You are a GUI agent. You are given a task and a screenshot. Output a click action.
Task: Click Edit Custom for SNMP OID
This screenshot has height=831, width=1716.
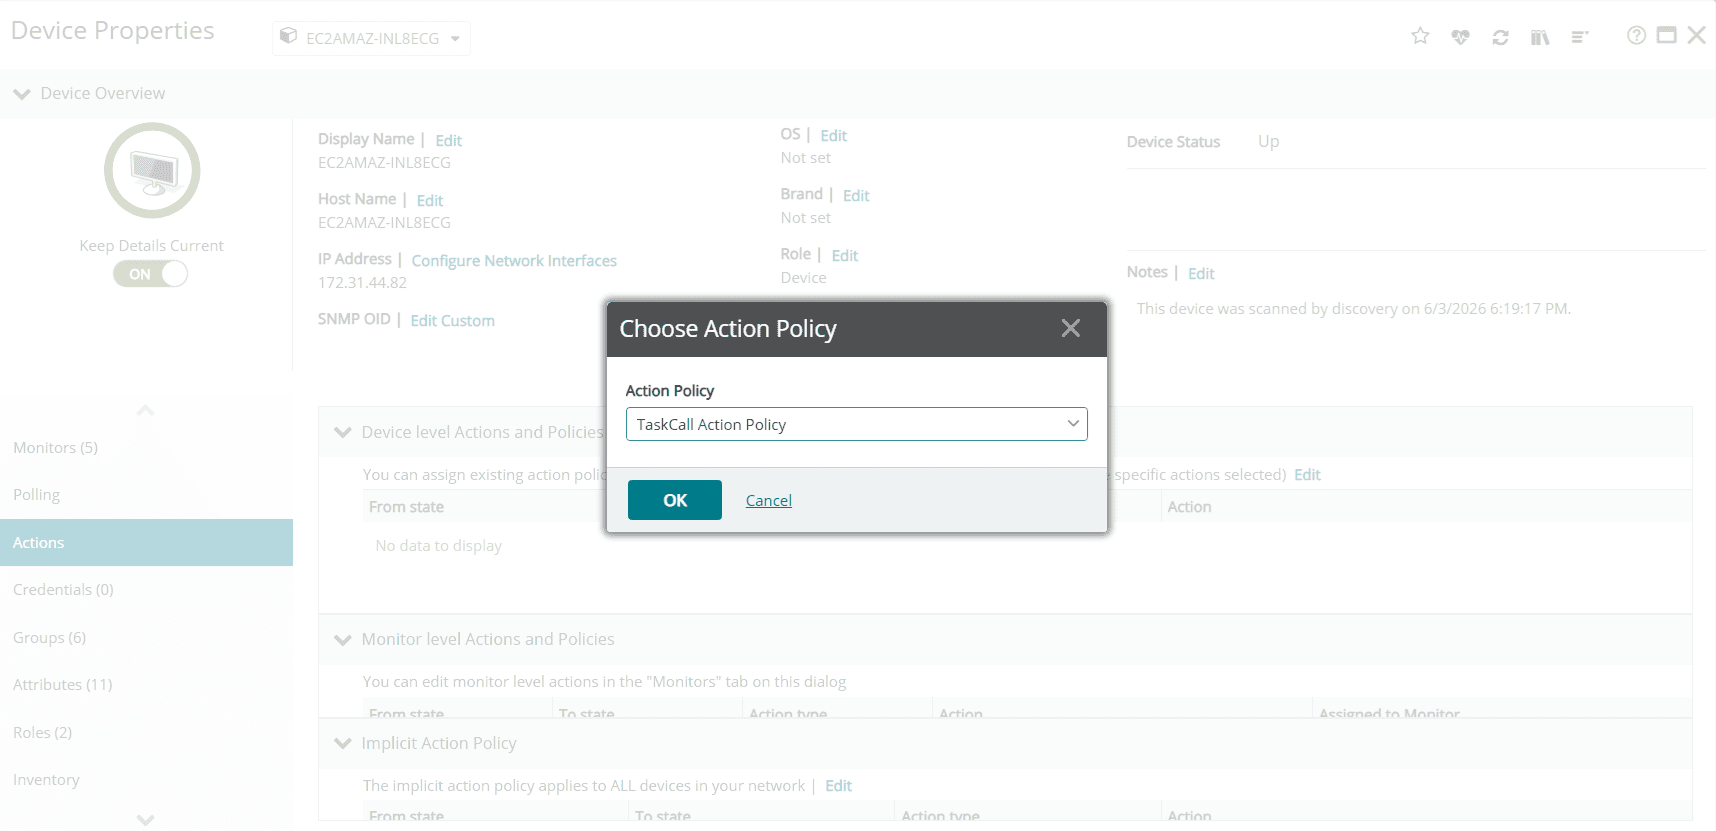click(x=452, y=320)
